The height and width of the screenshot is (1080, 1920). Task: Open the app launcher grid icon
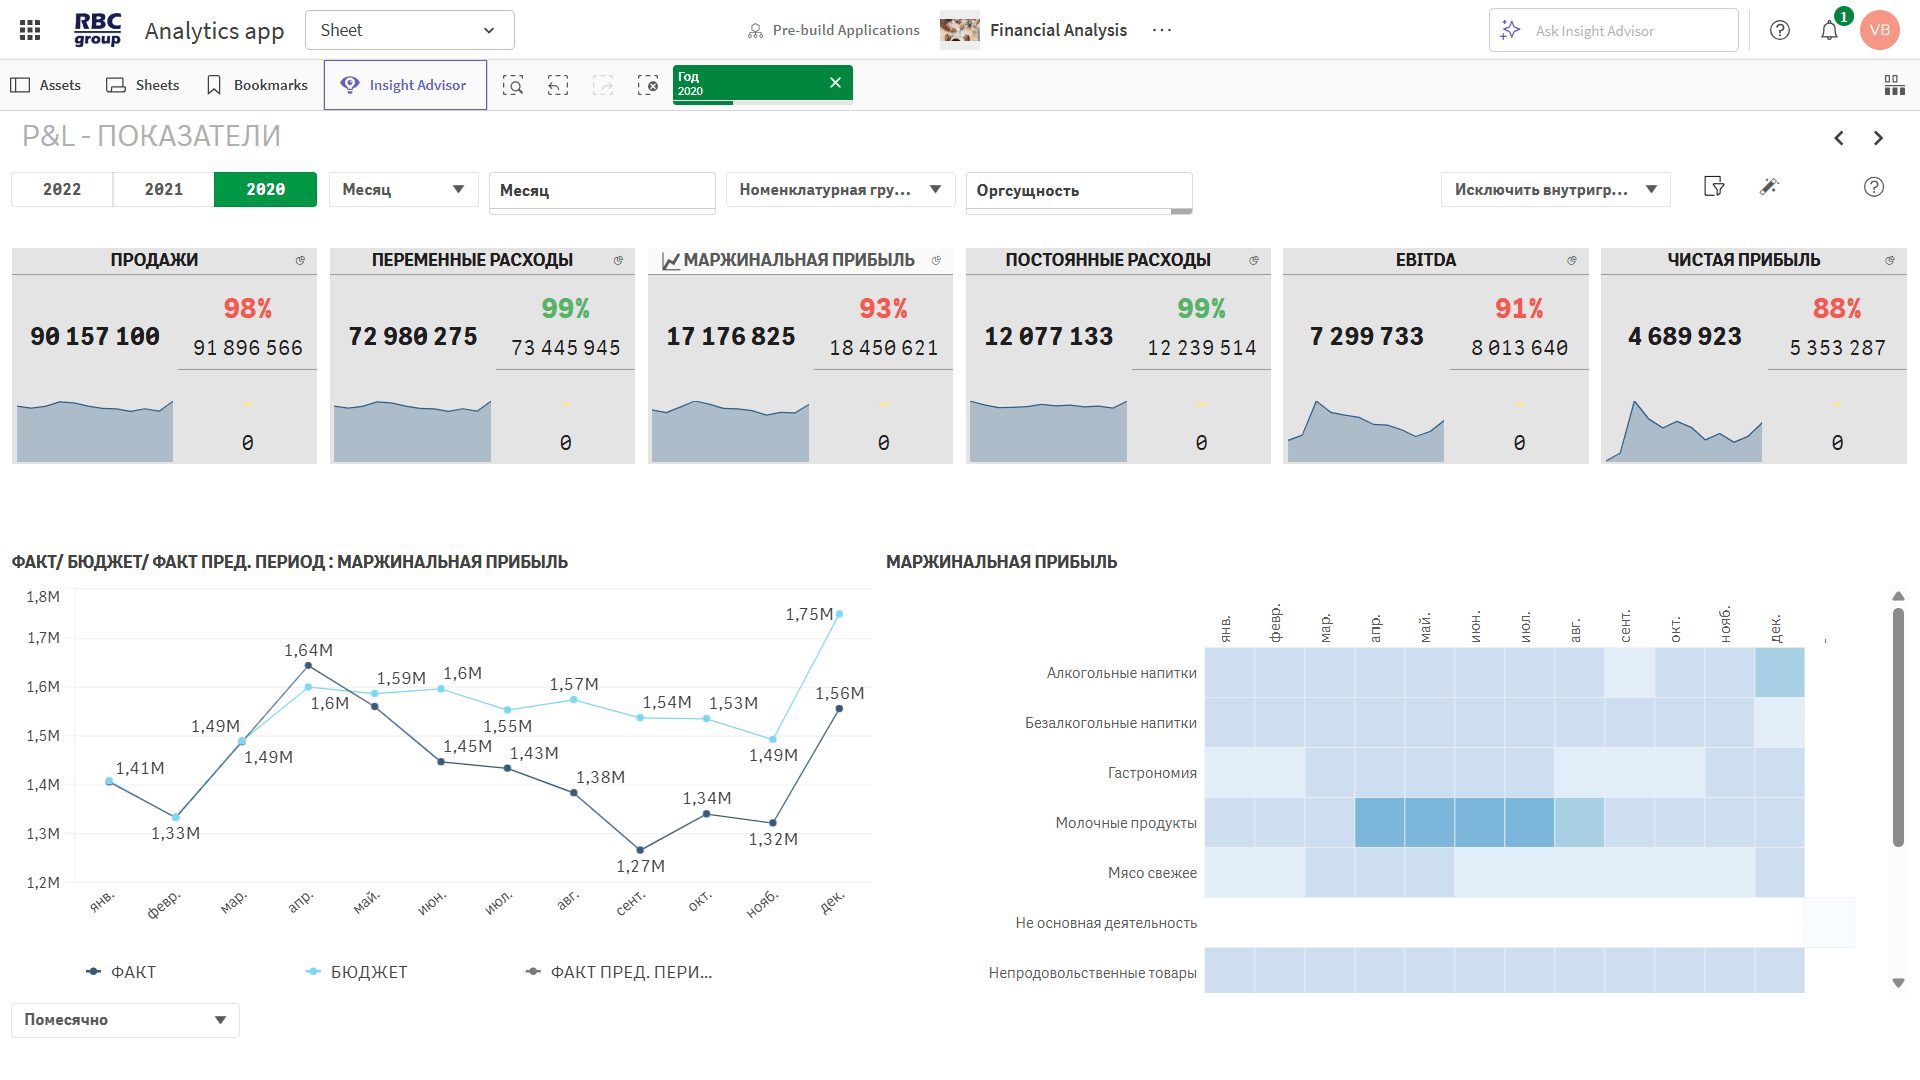[x=30, y=30]
